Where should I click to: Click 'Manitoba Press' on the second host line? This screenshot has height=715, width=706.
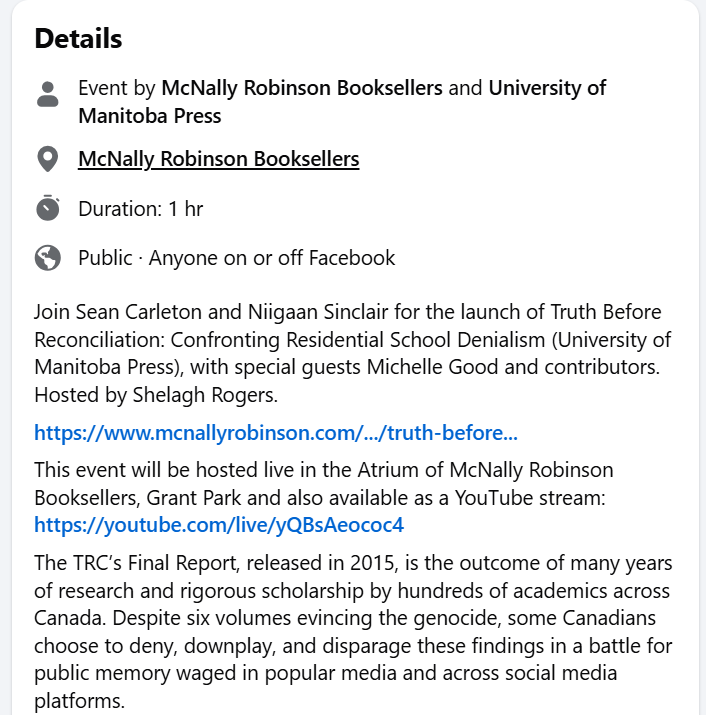pos(150,116)
